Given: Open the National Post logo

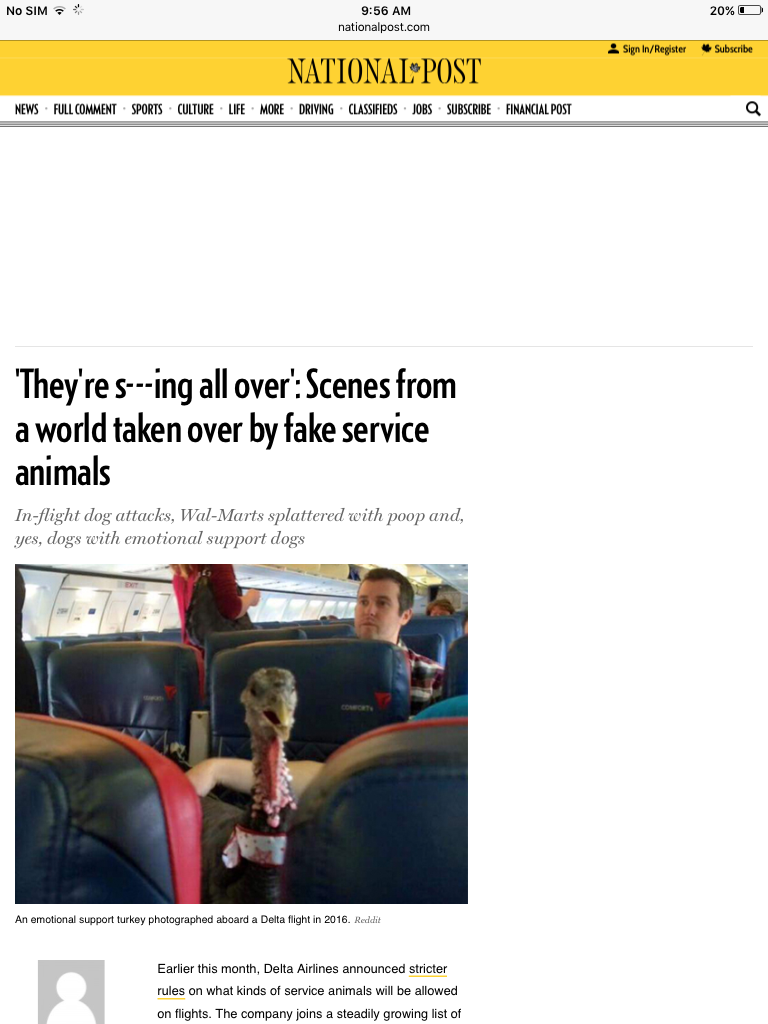Looking at the screenshot, I should [x=384, y=71].
